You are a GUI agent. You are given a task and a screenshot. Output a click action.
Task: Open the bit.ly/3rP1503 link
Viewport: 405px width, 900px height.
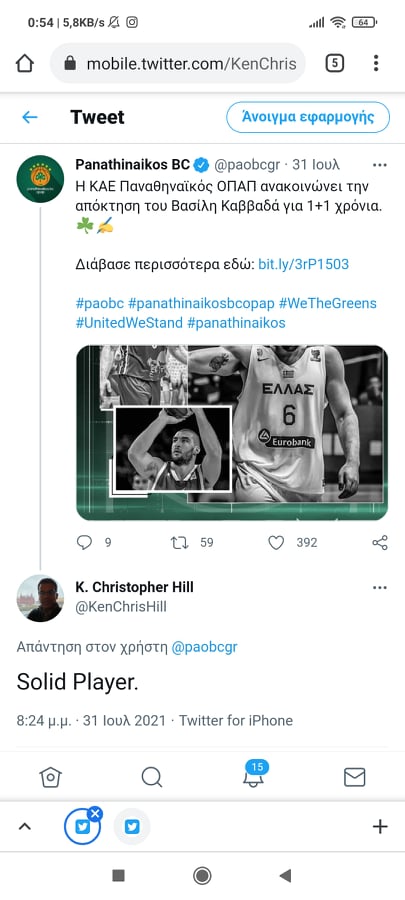[303, 265]
